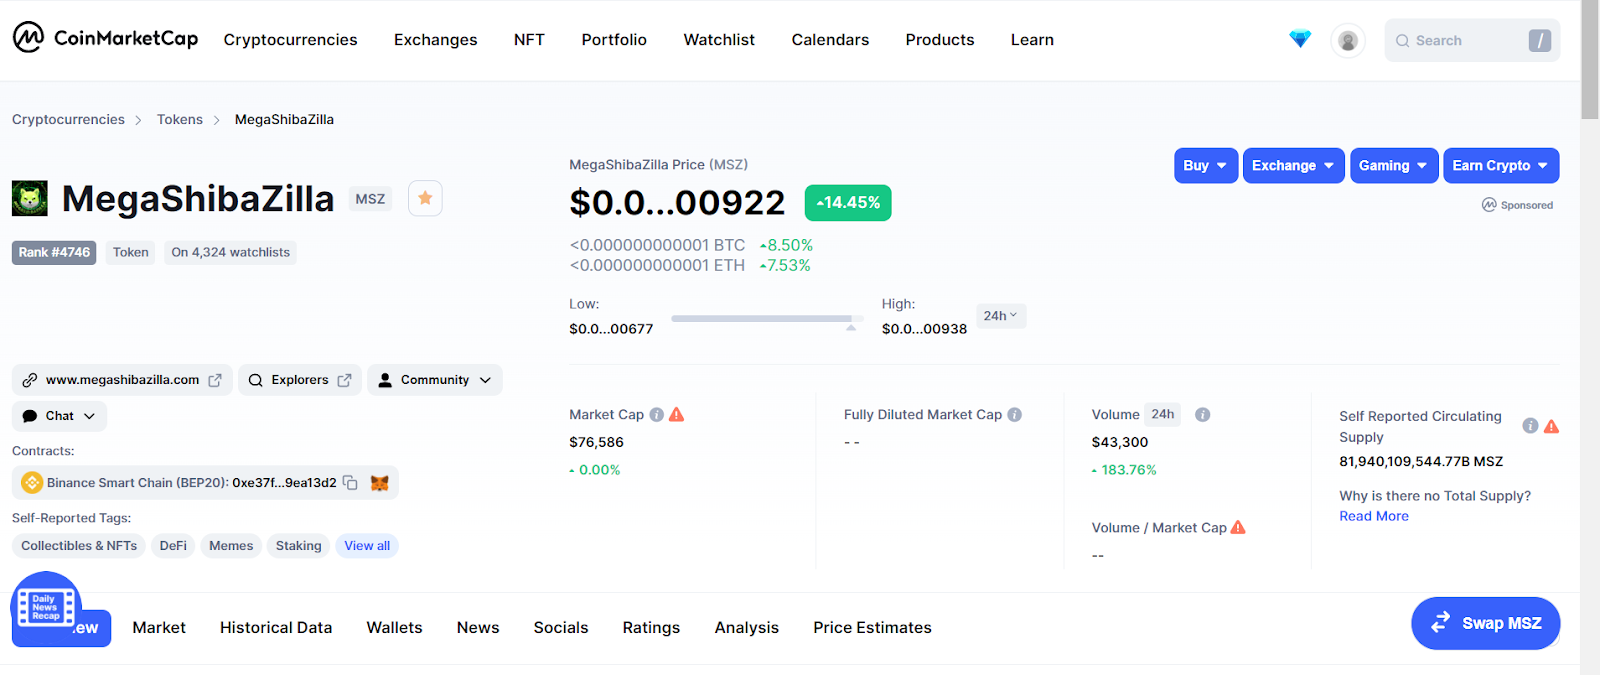The height and width of the screenshot is (675, 1600).
Task: Add MegaShibaZilla to watchlist star
Action: pos(425,198)
